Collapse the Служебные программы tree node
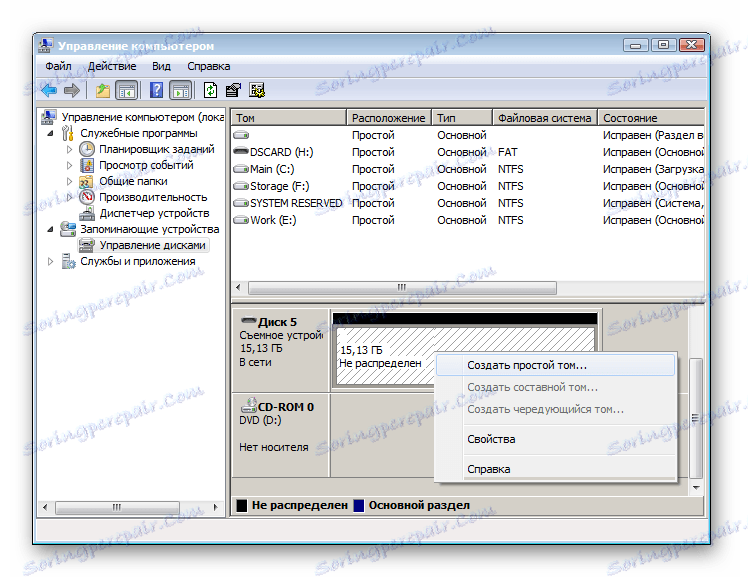Screen dimensions: 748x577 [x=51, y=134]
